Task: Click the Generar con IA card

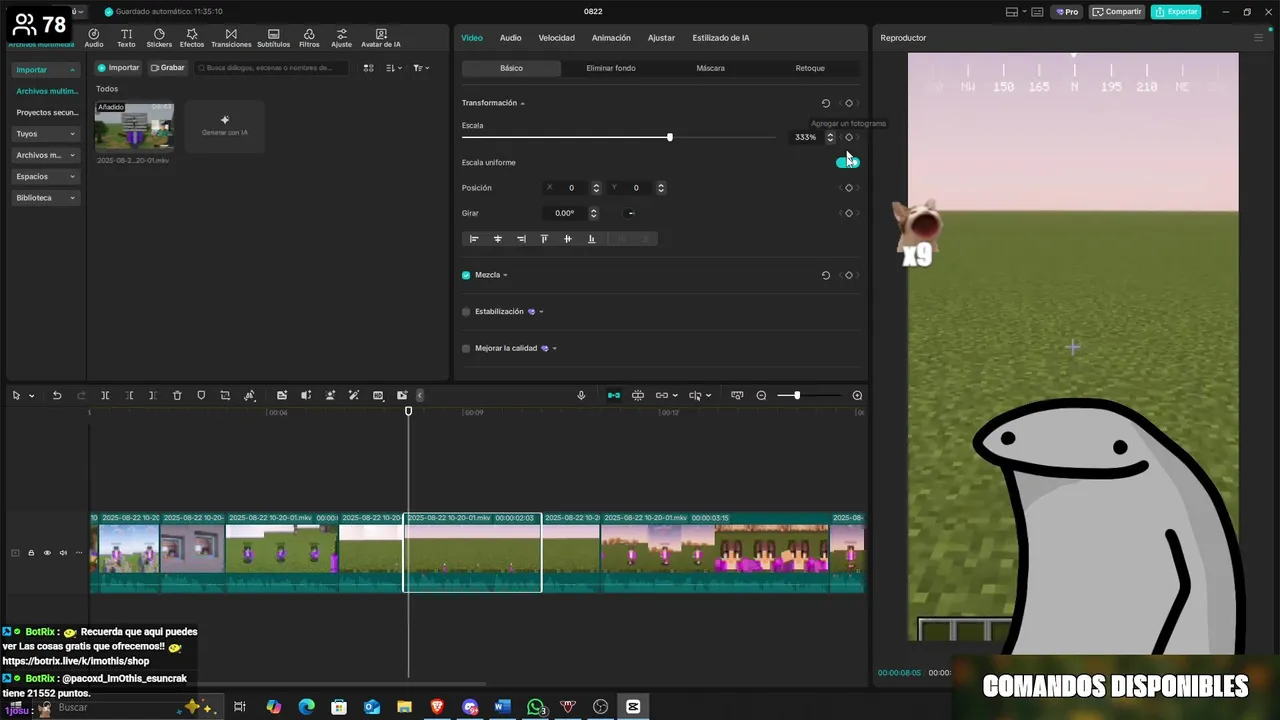Action: [225, 126]
